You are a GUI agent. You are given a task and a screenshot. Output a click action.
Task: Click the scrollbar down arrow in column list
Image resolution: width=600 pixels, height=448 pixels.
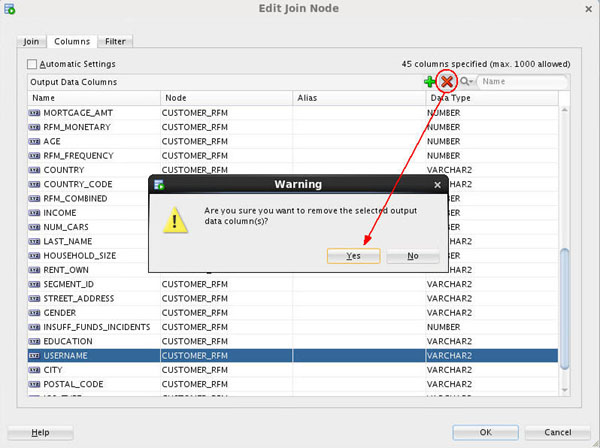(x=564, y=390)
